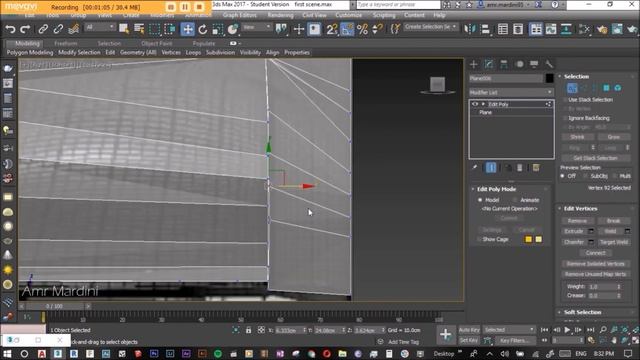Open Select by Name list
Screen dimensions: 640x360
point(139,29)
